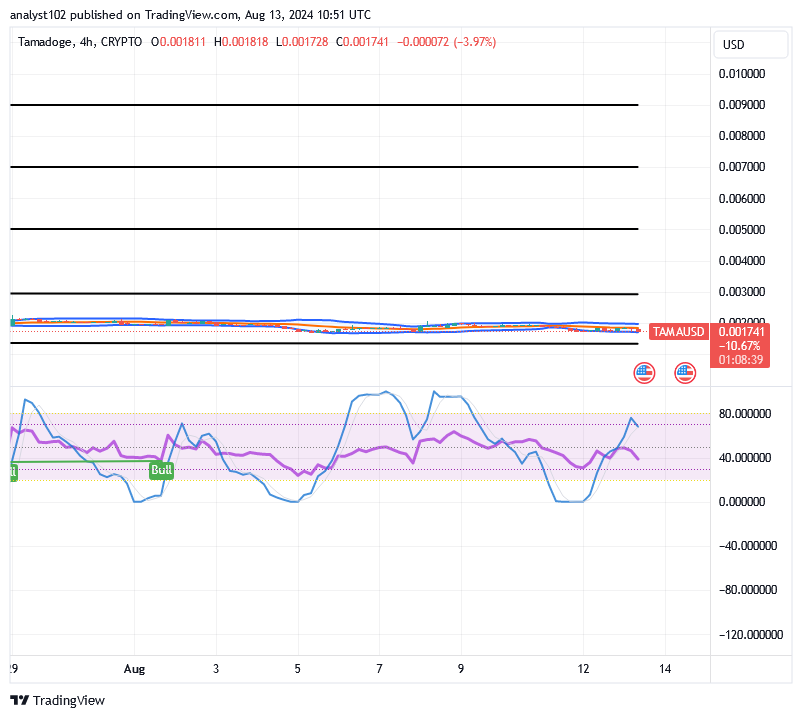Select the red TAMAUSD symbol flag label
Image resolution: width=802 pixels, height=718 pixels.
pos(678,330)
